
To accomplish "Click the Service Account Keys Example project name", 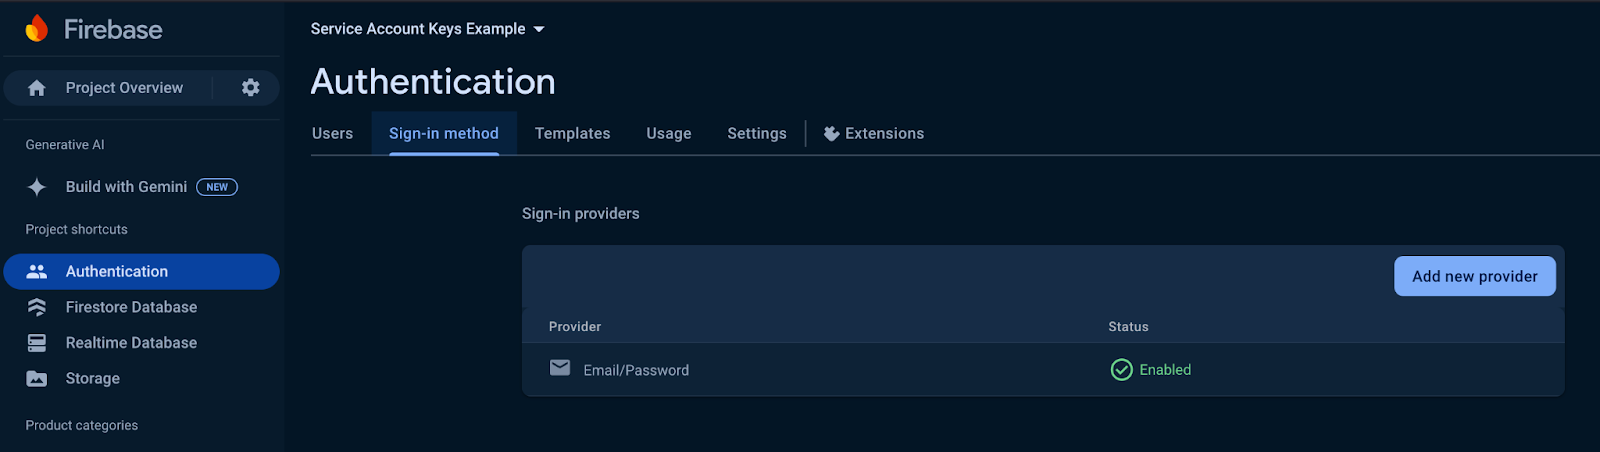I will (418, 29).
